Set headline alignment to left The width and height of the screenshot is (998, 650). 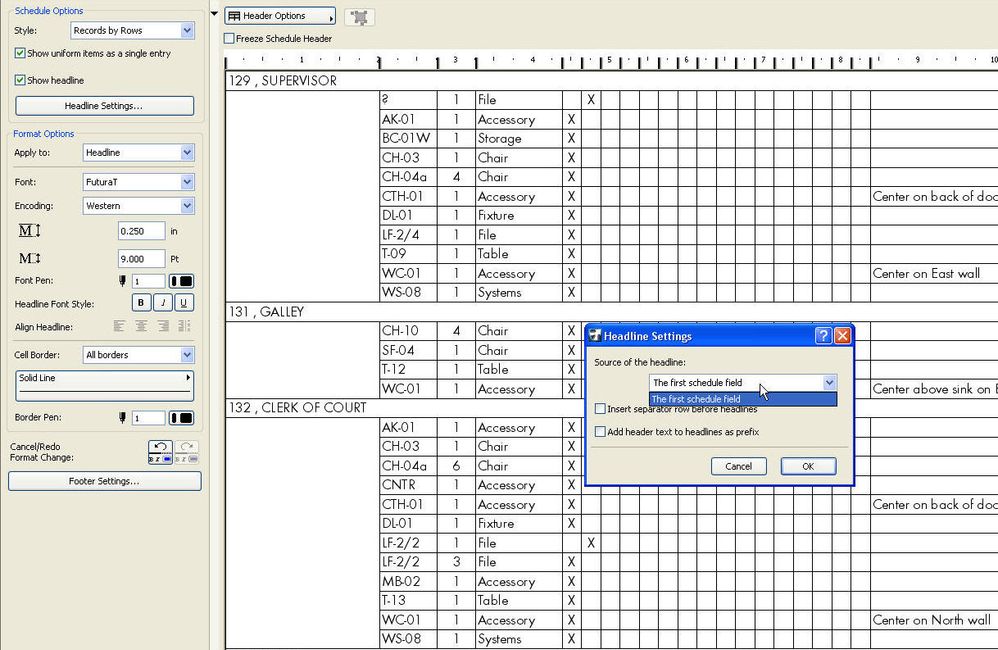pyautogui.click(x=119, y=326)
